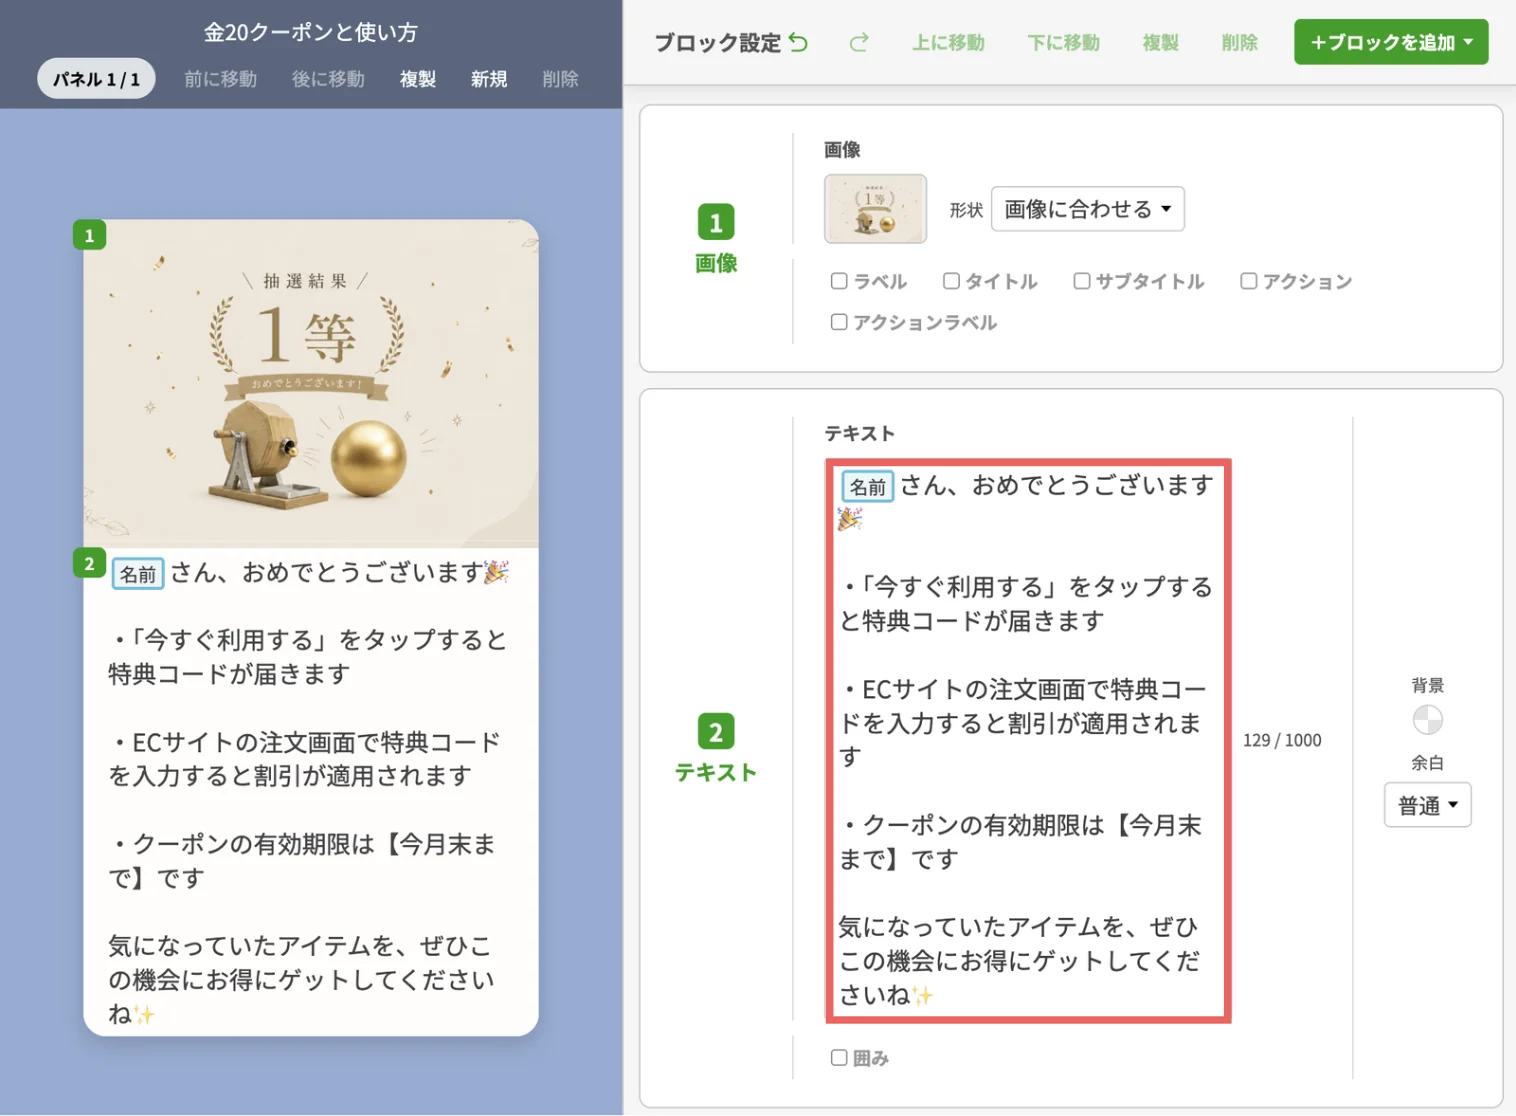Enable the アクションラベル checkbox

[x=839, y=322]
